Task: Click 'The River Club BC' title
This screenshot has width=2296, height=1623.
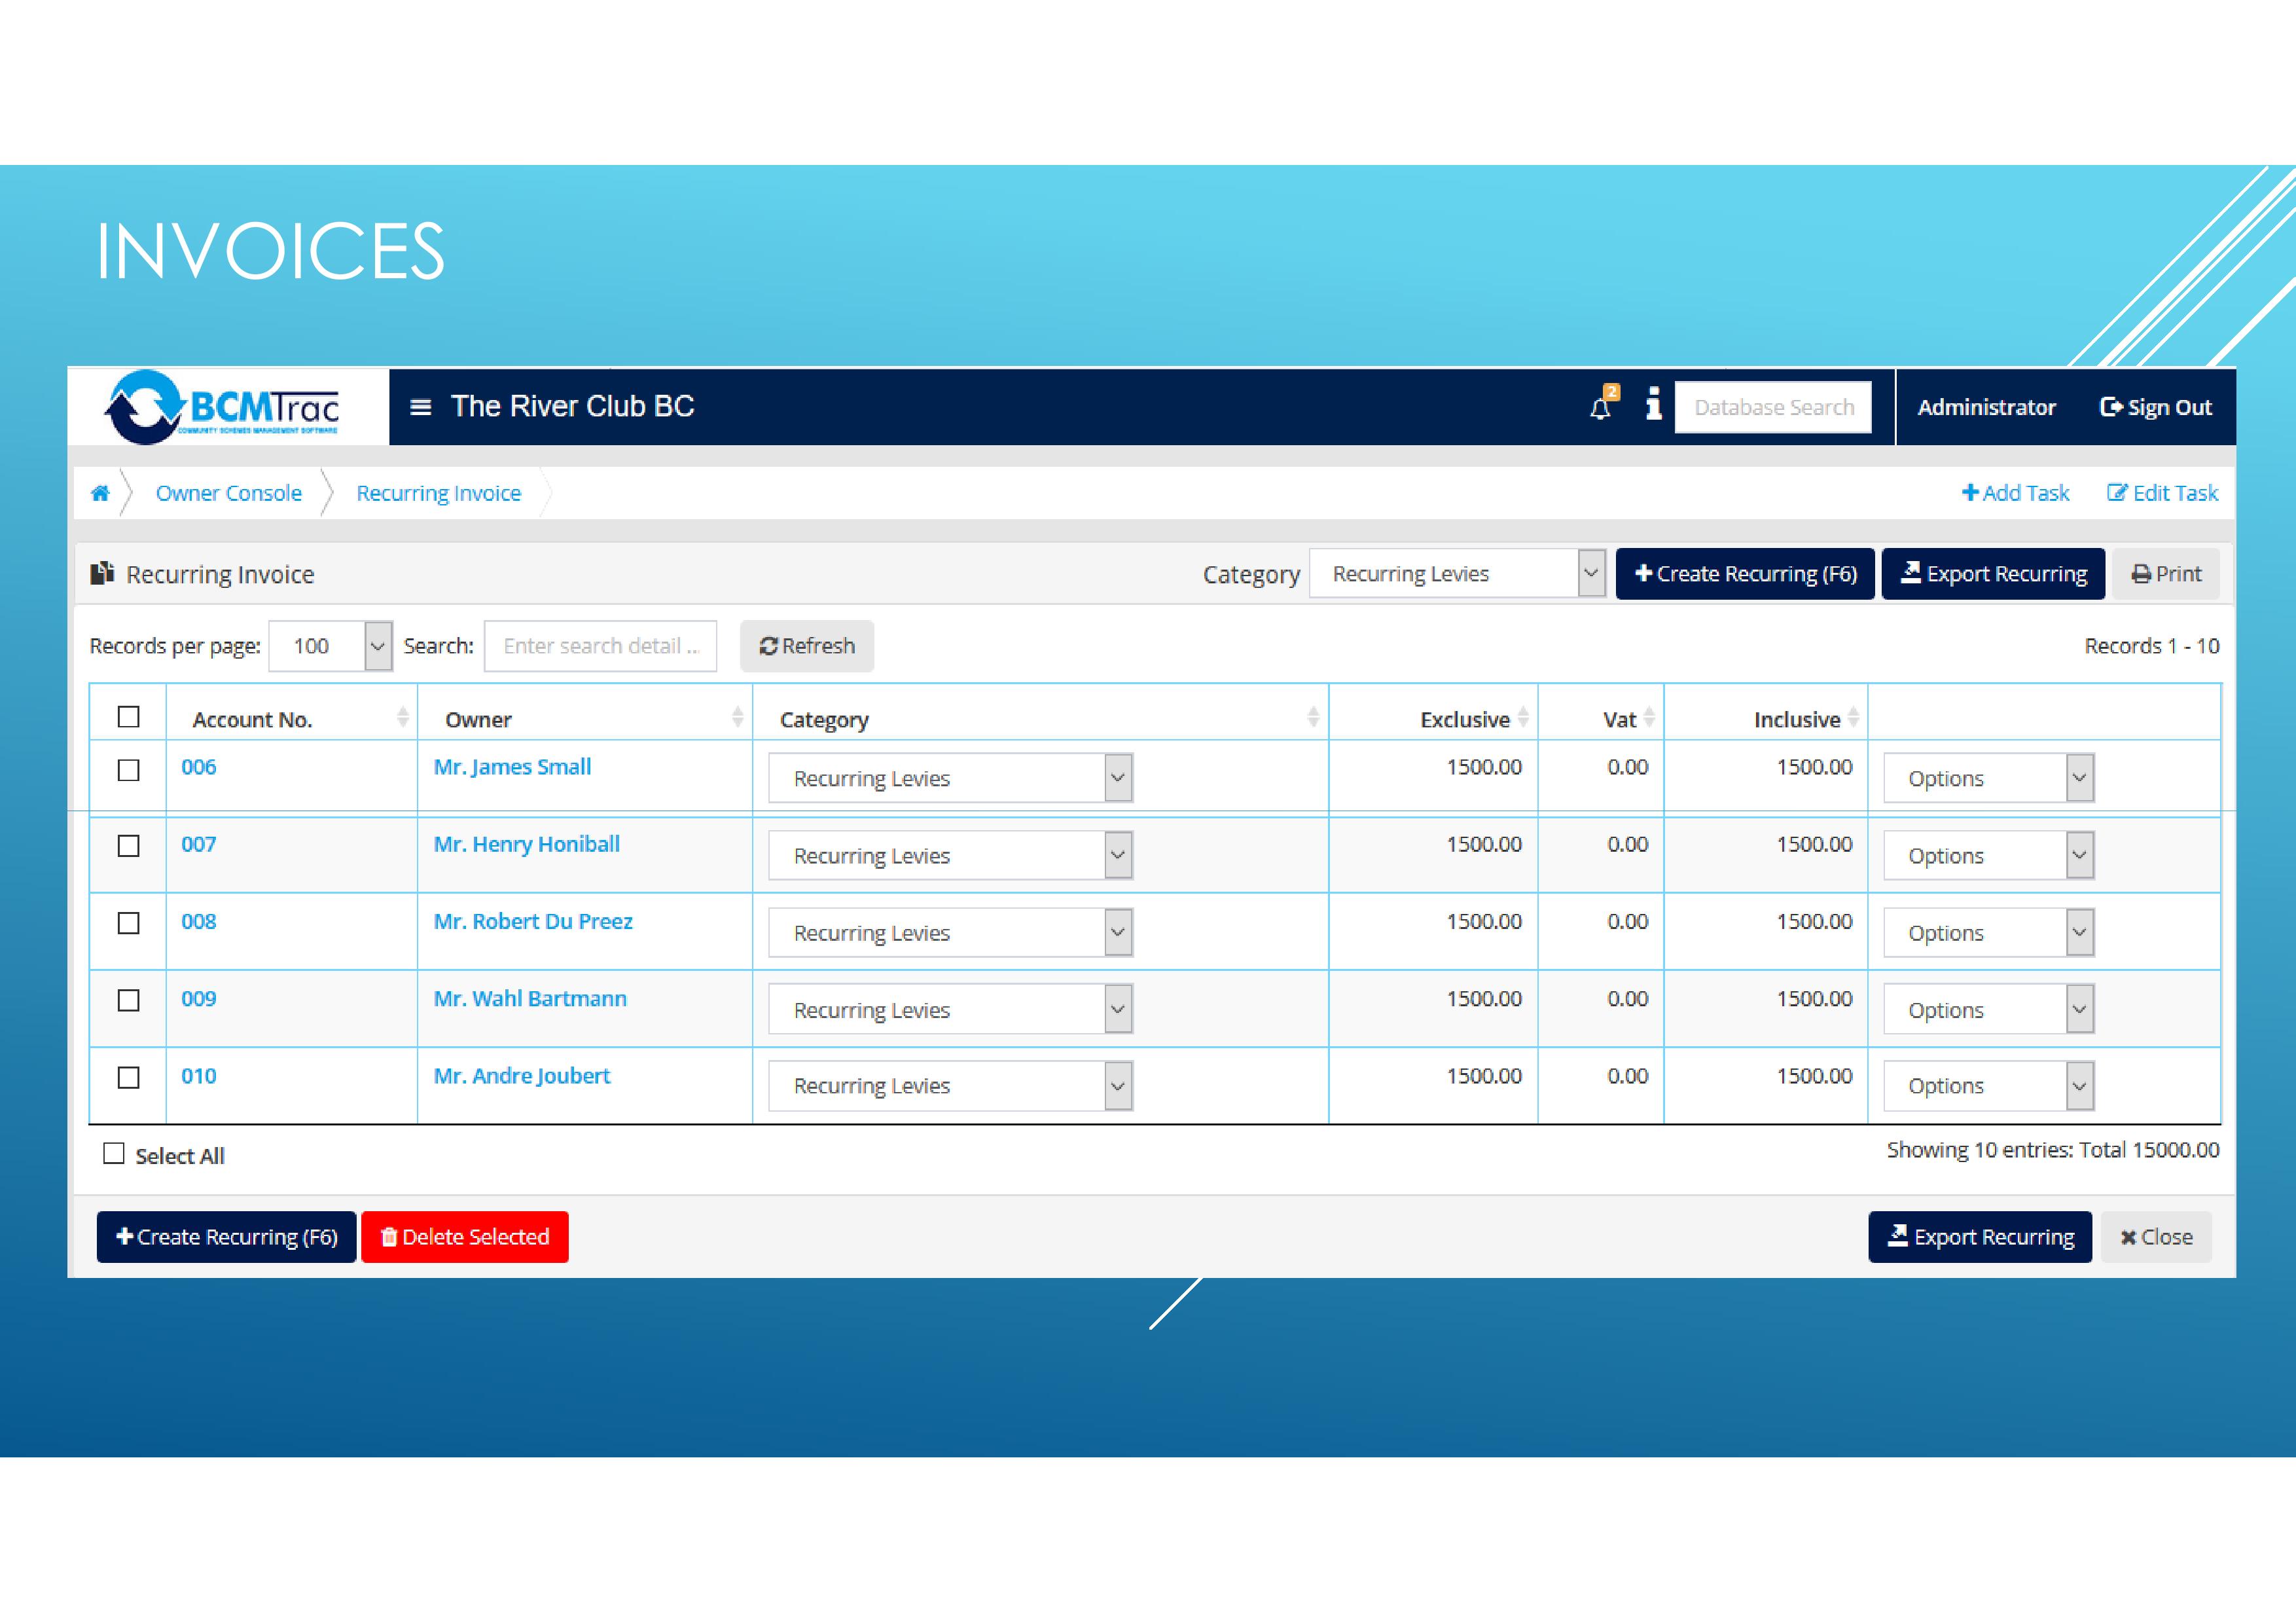Action: tap(572, 406)
